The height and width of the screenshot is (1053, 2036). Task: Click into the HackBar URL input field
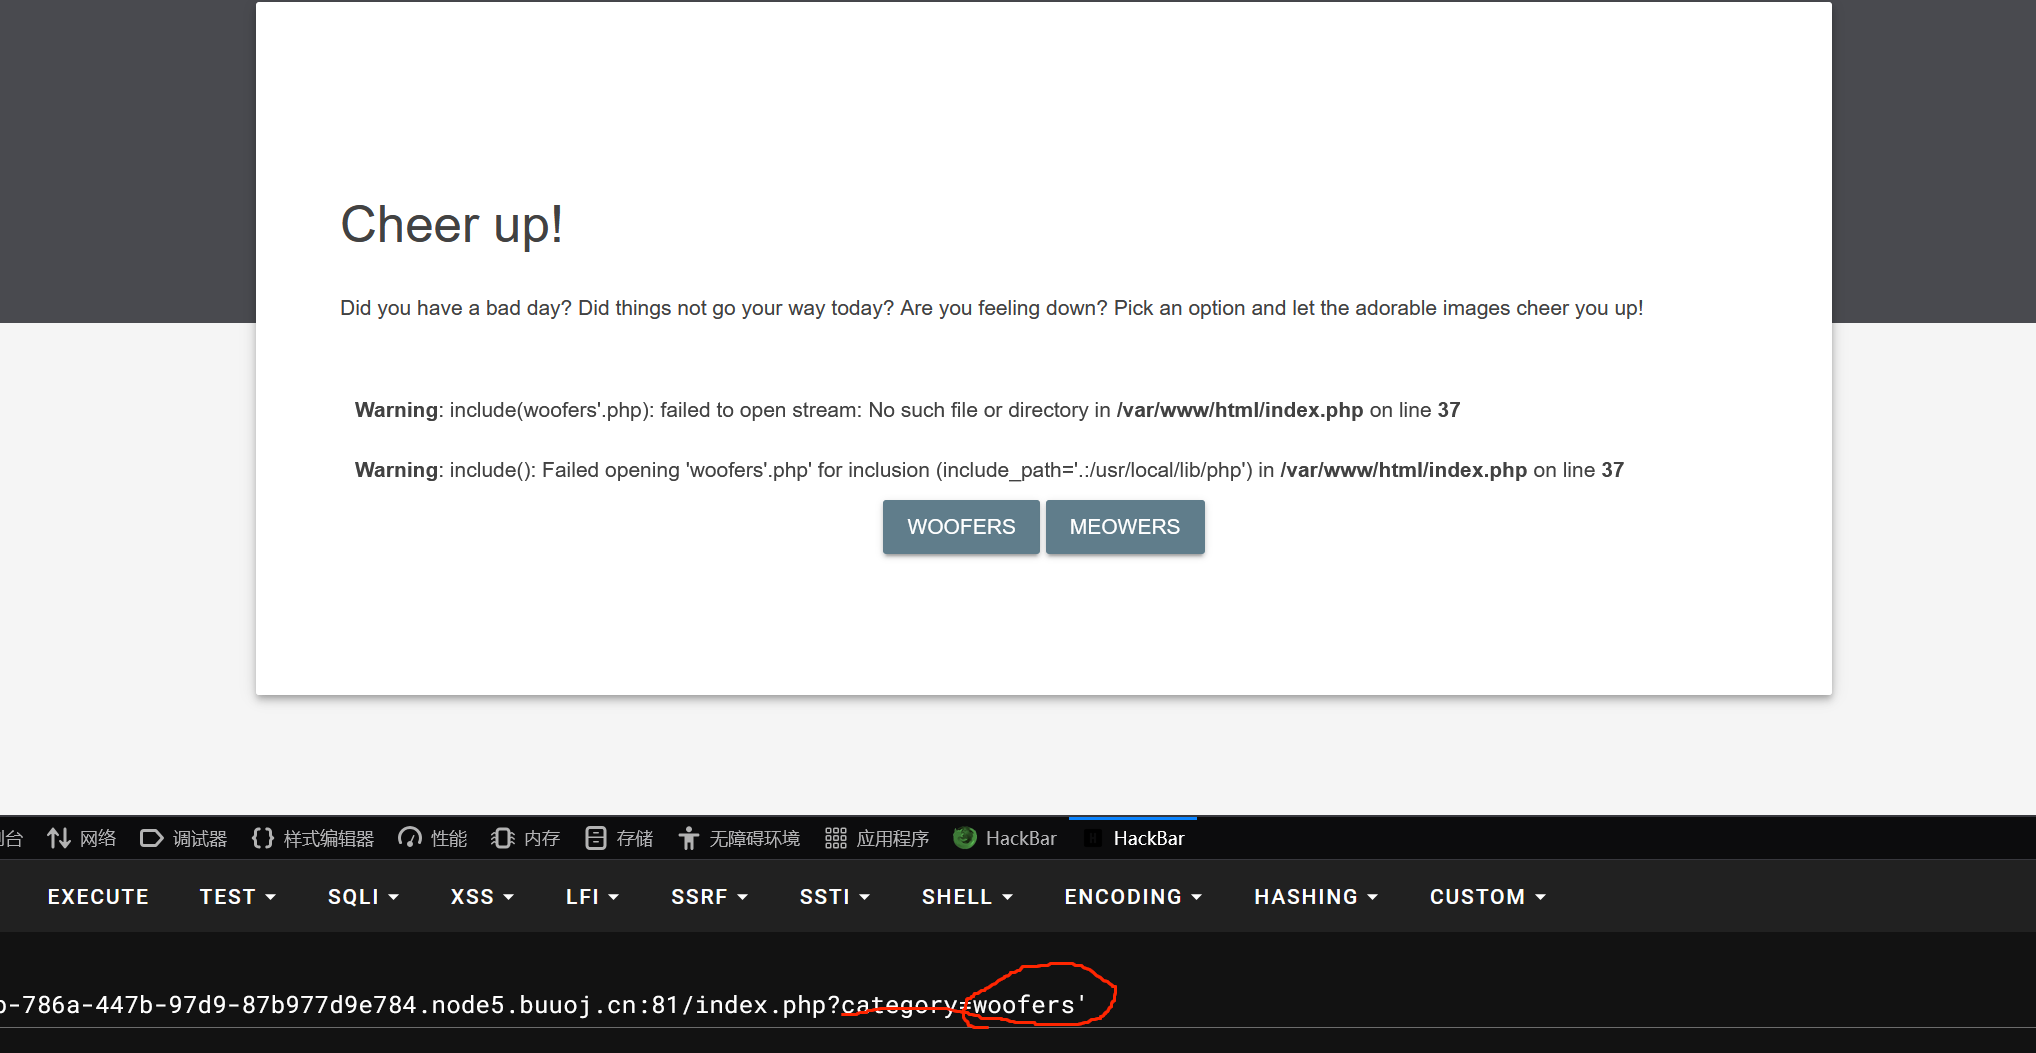tap(1400, 1005)
